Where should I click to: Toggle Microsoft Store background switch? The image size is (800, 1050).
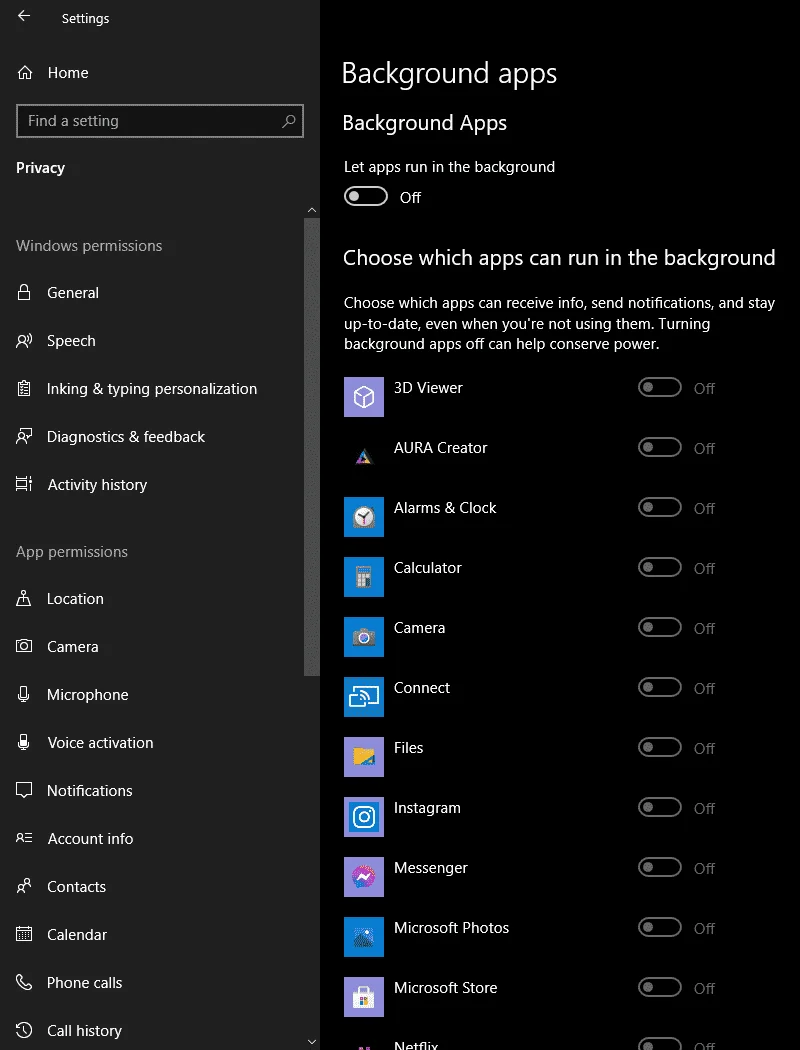tap(659, 987)
